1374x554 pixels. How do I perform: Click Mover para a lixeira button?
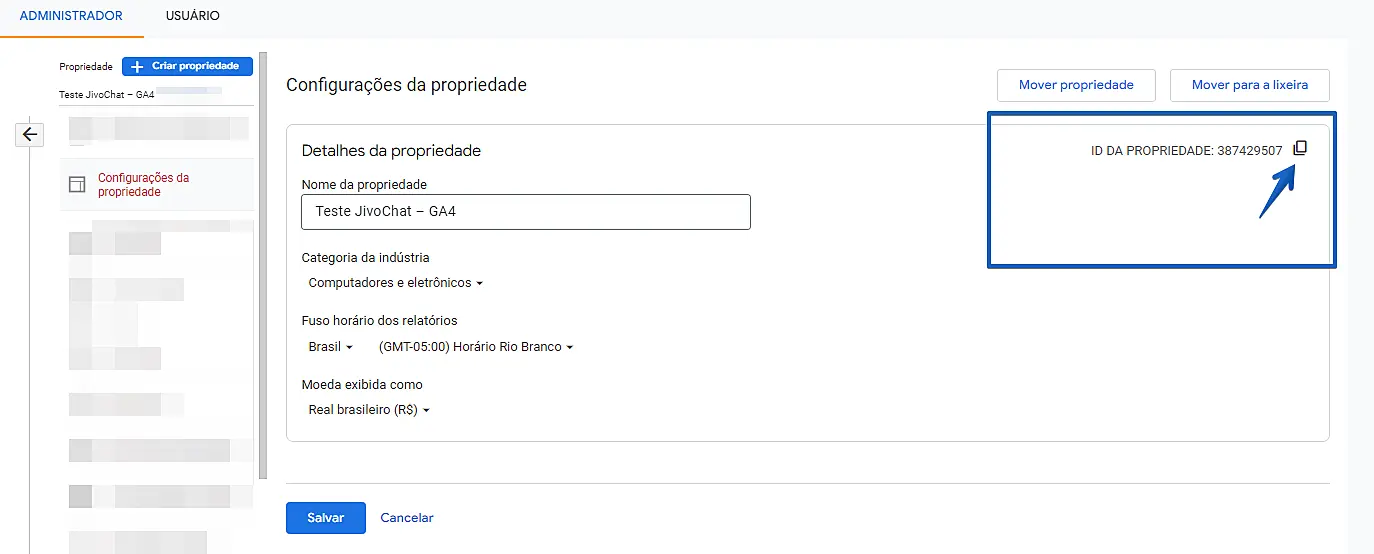(x=1249, y=85)
